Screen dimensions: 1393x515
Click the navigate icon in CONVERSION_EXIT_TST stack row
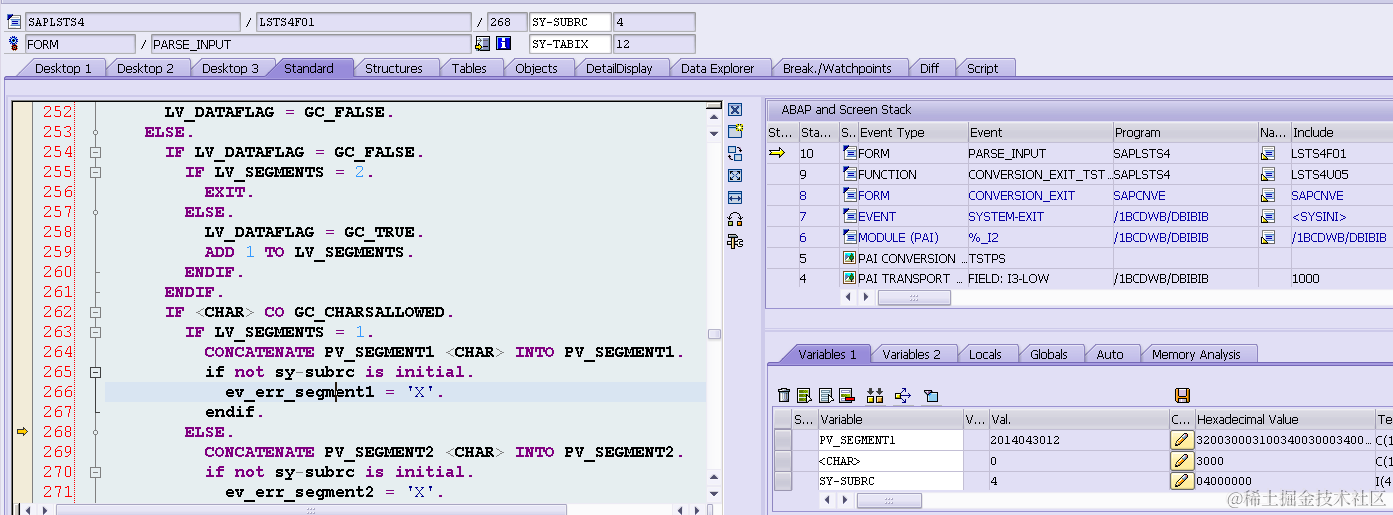click(x=1268, y=174)
